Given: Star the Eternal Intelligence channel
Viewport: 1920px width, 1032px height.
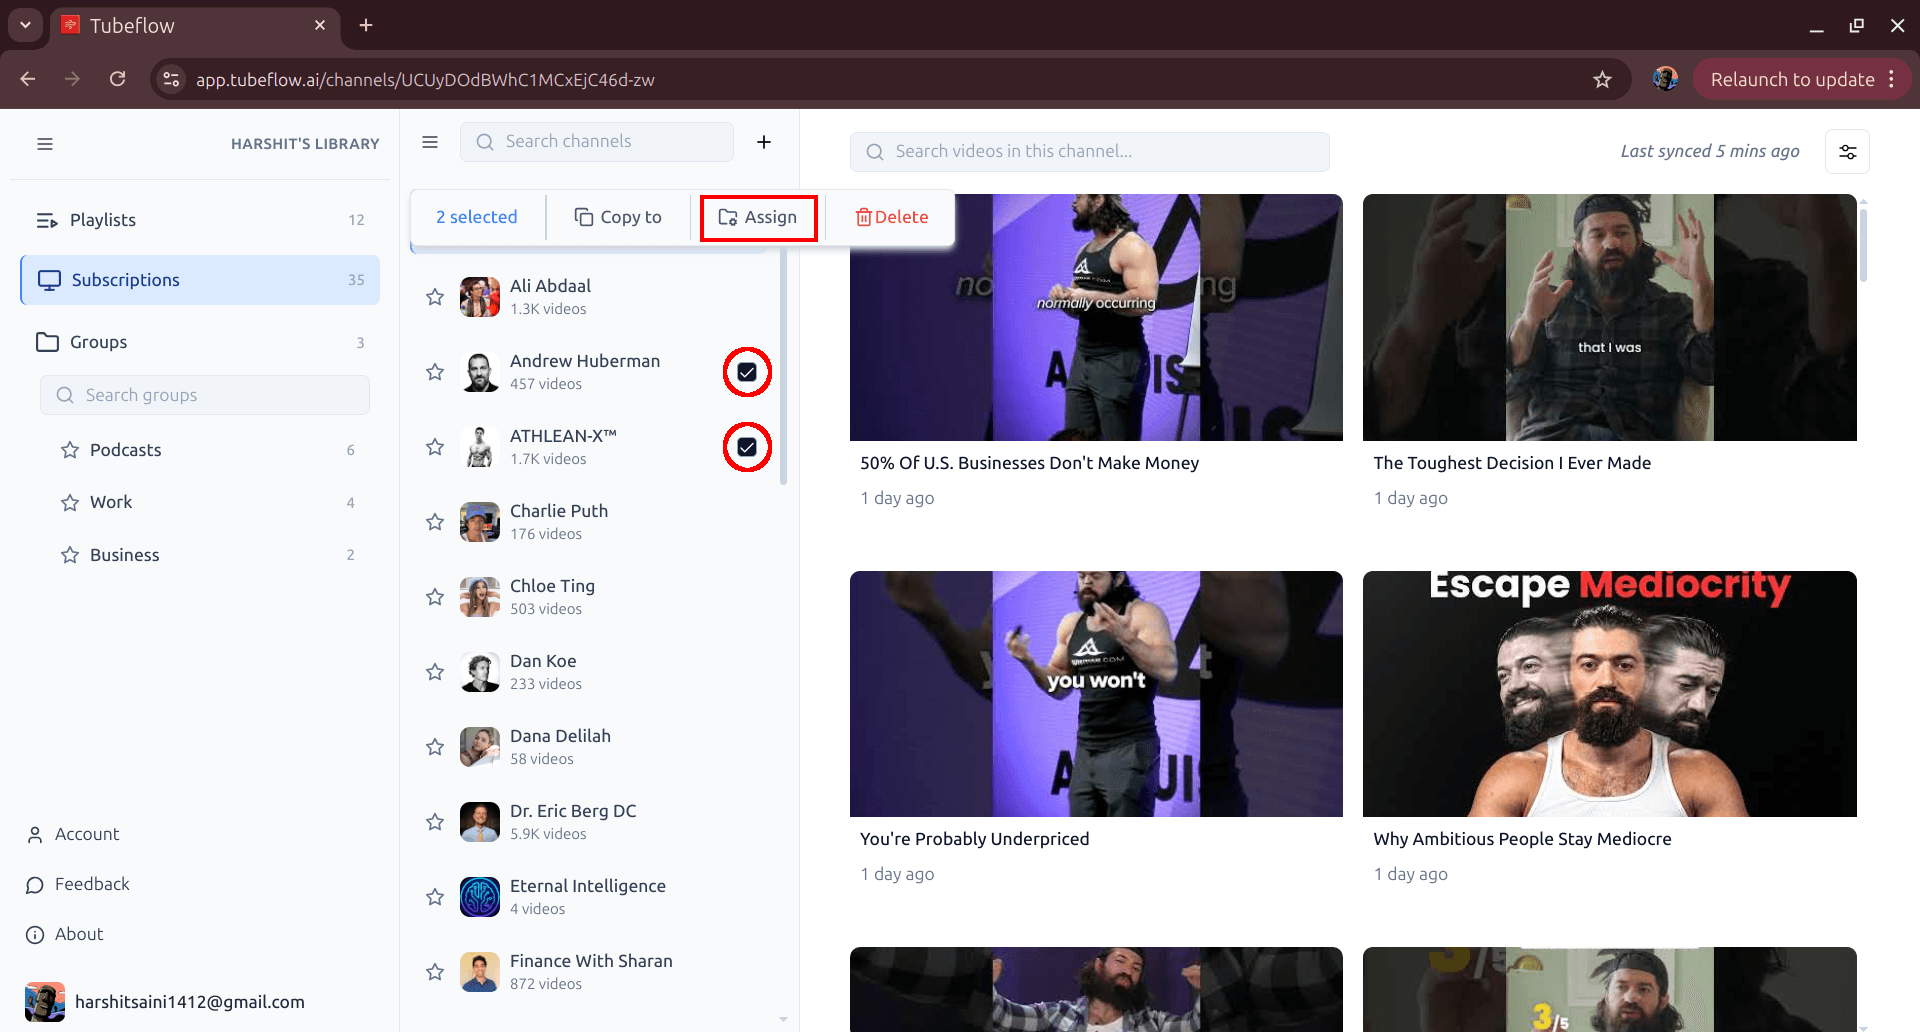Looking at the screenshot, I should (434, 896).
